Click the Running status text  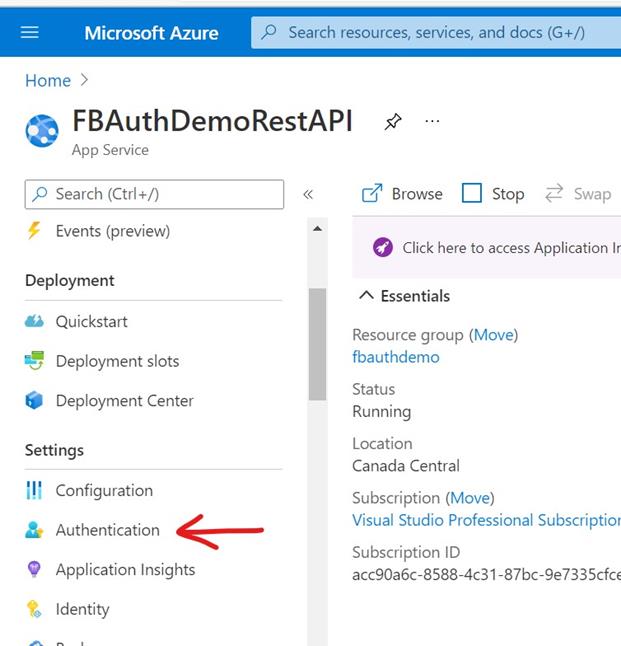pos(382,412)
